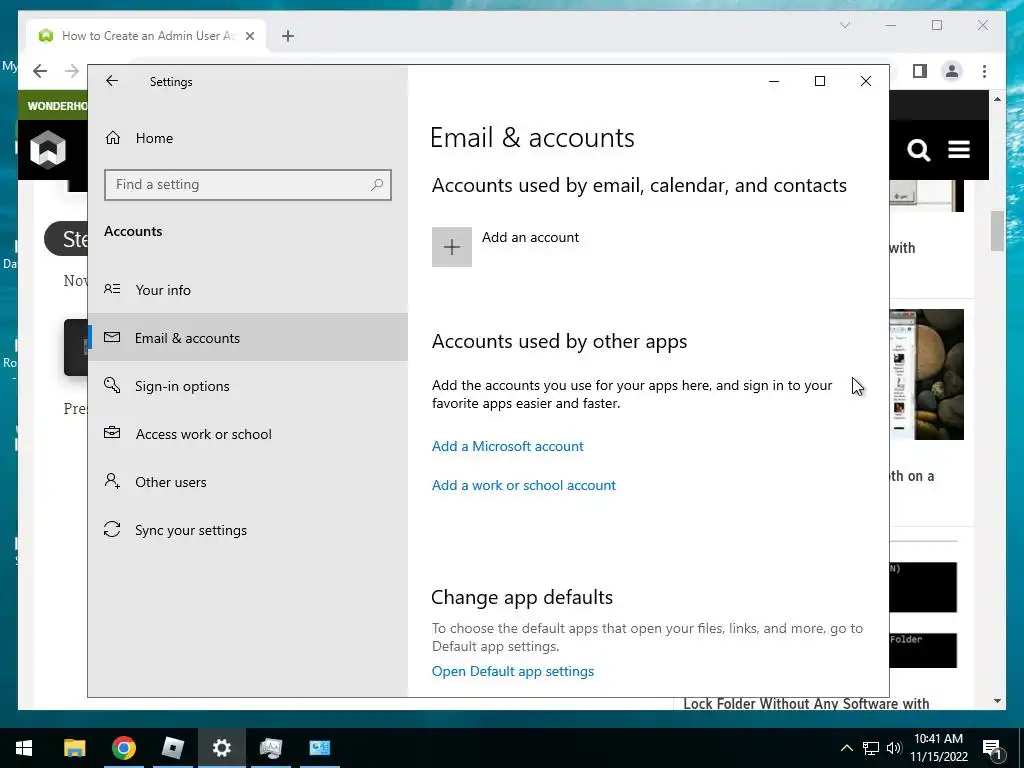Click the Other users person-plus icon
The width and height of the screenshot is (1024, 768).
pyautogui.click(x=112, y=481)
